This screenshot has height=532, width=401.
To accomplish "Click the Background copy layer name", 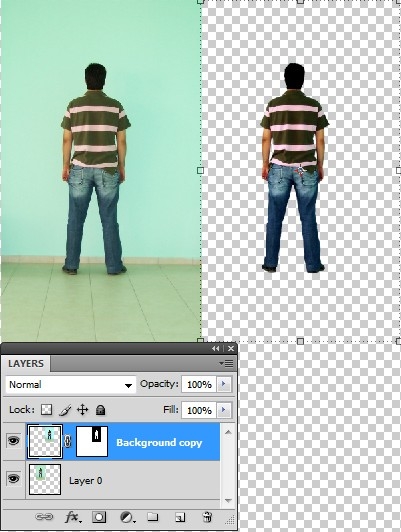I will tap(159, 442).
